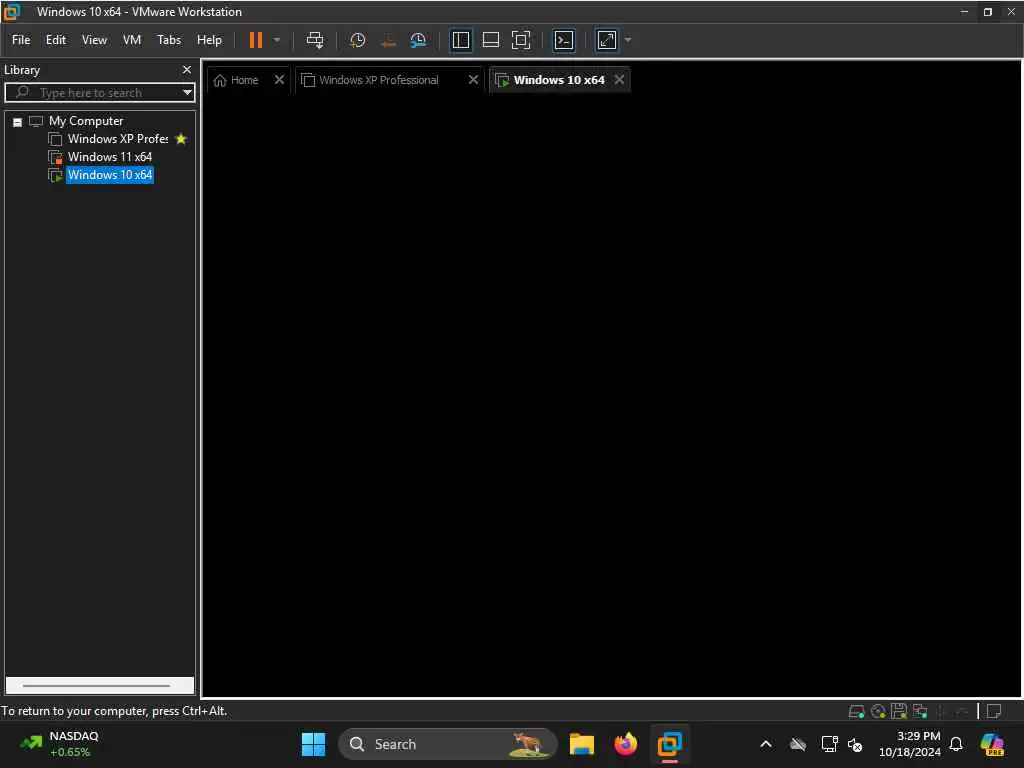The height and width of the screenshot is (768, 1024).
Task: Open the Copilot preview icon
Action: (x=992, y=744)
